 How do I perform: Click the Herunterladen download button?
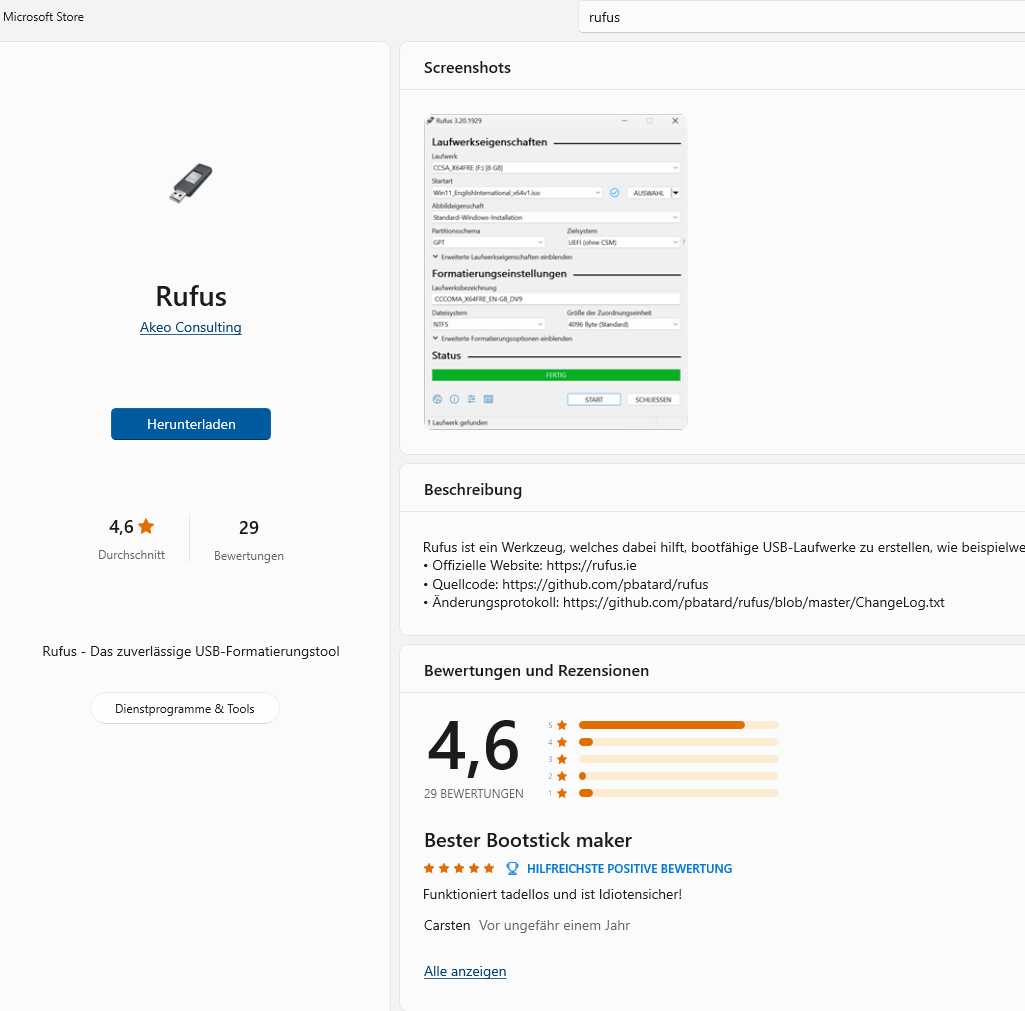191,424
